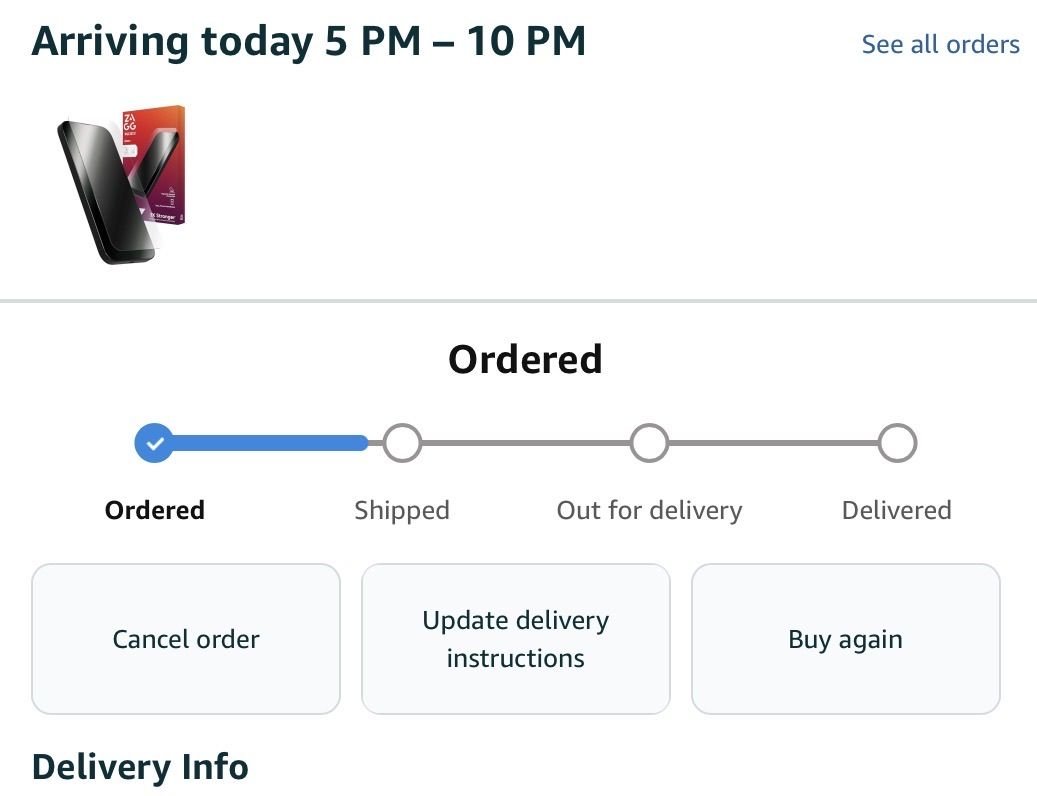The height and width of the screenshot is (796, 1037).
Task: Click the blue checkmark Ordered step icon
Action: pyautogui.click(x=154, y=442)
